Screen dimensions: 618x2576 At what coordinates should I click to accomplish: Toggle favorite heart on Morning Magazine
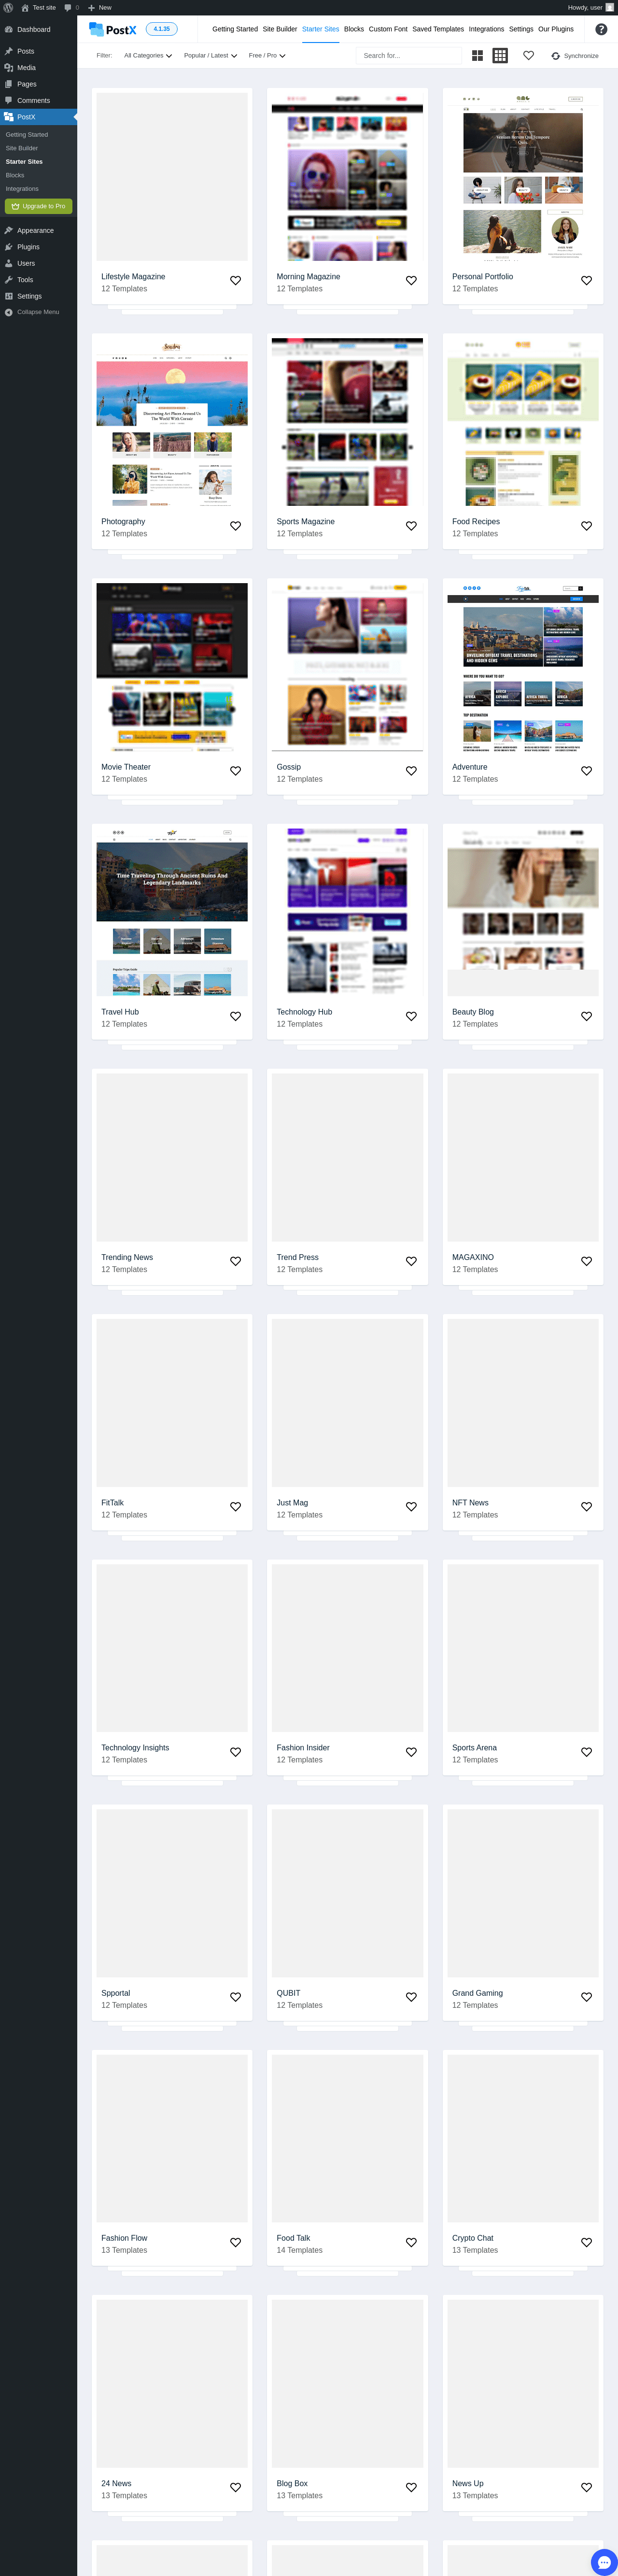click(x=411, y=281)
